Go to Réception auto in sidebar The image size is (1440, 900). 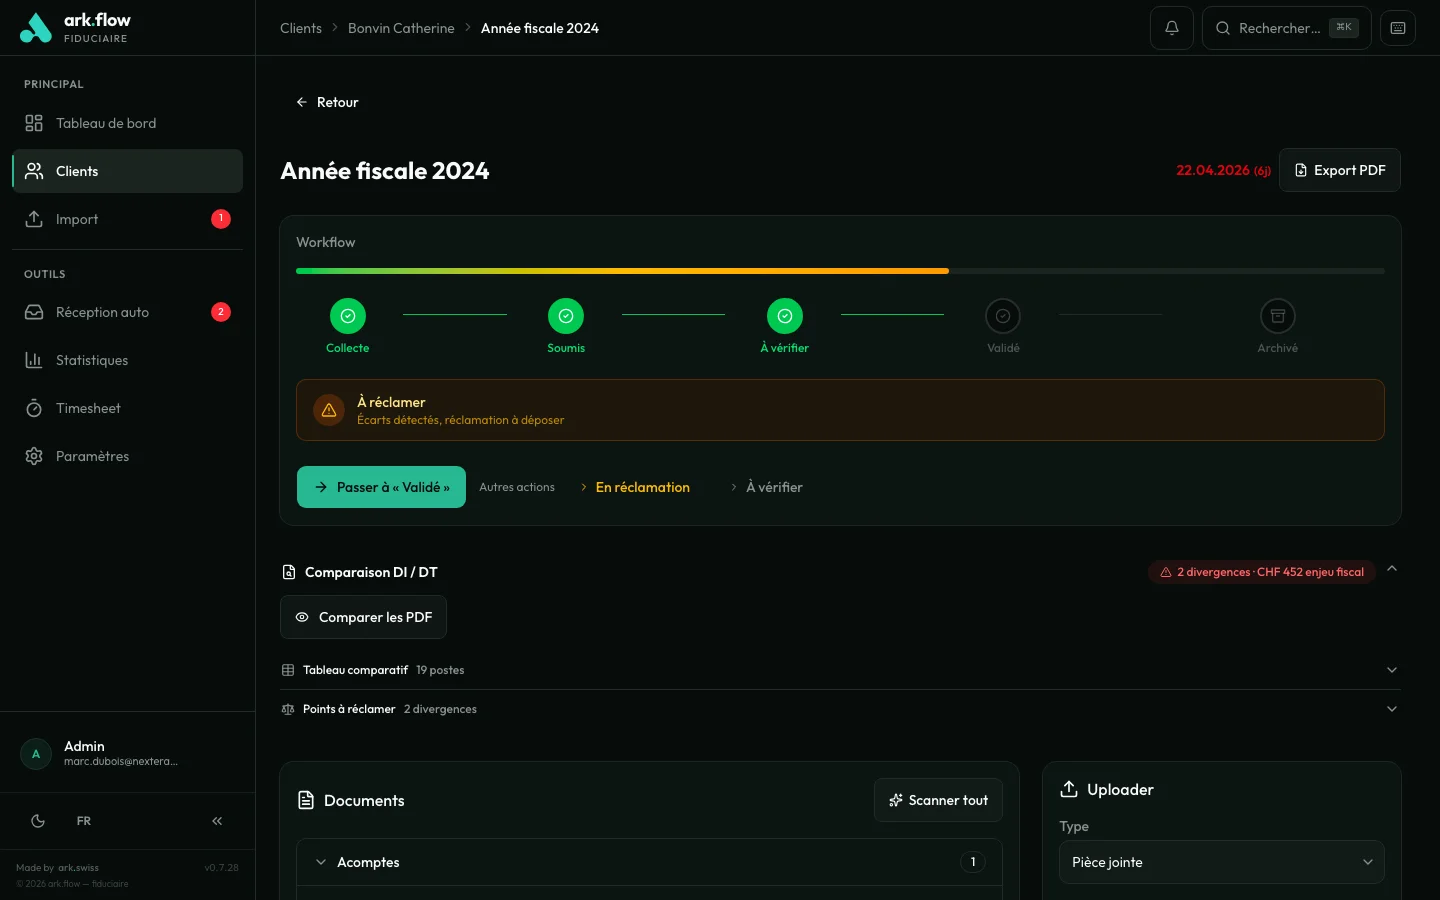point(102,312)
